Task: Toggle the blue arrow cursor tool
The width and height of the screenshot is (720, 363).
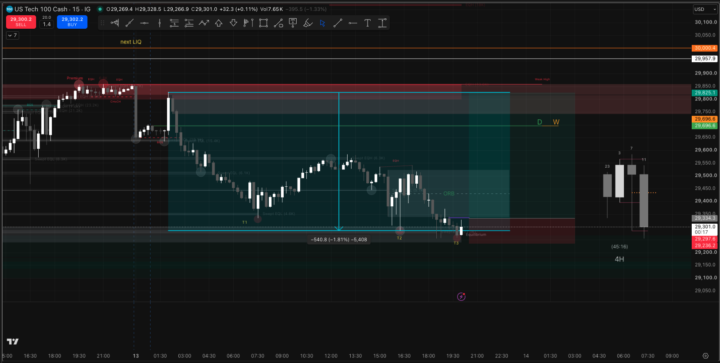Action: 322,23
